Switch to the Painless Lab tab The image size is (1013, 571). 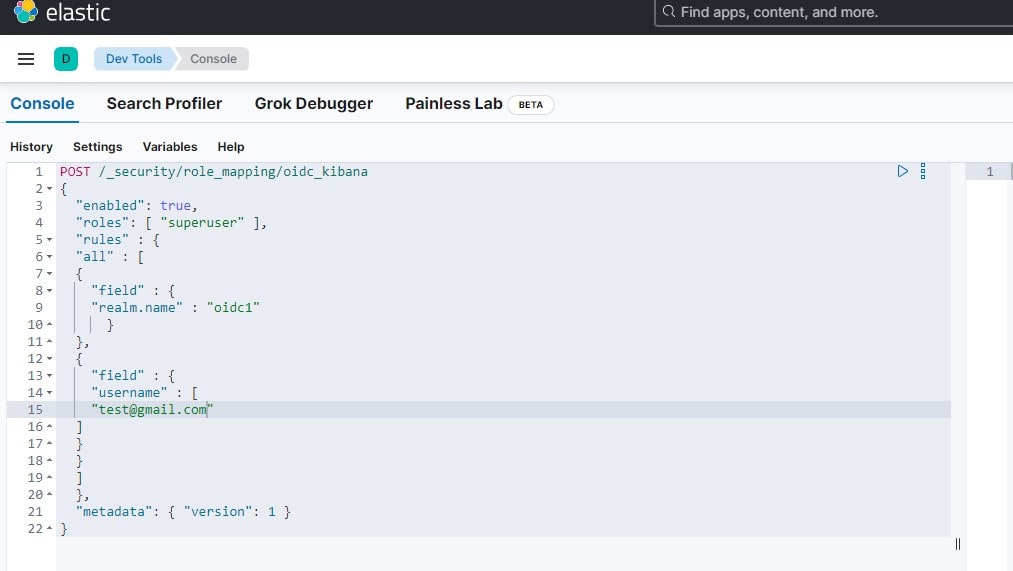(x=454, y=103)
